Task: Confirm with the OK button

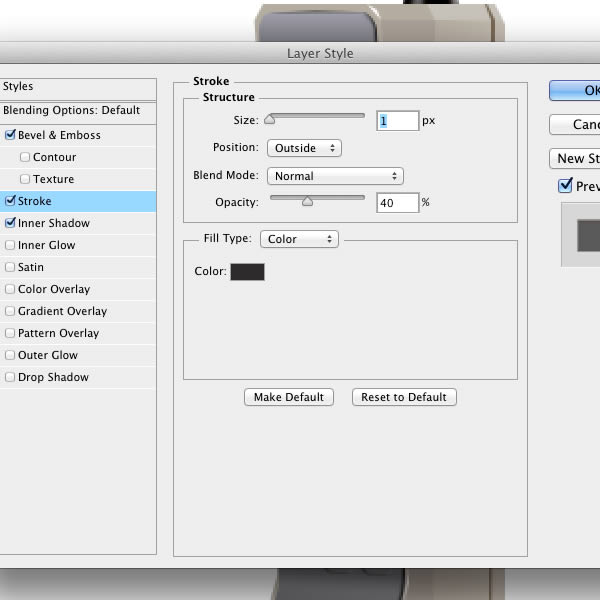Action: point(575,90)
